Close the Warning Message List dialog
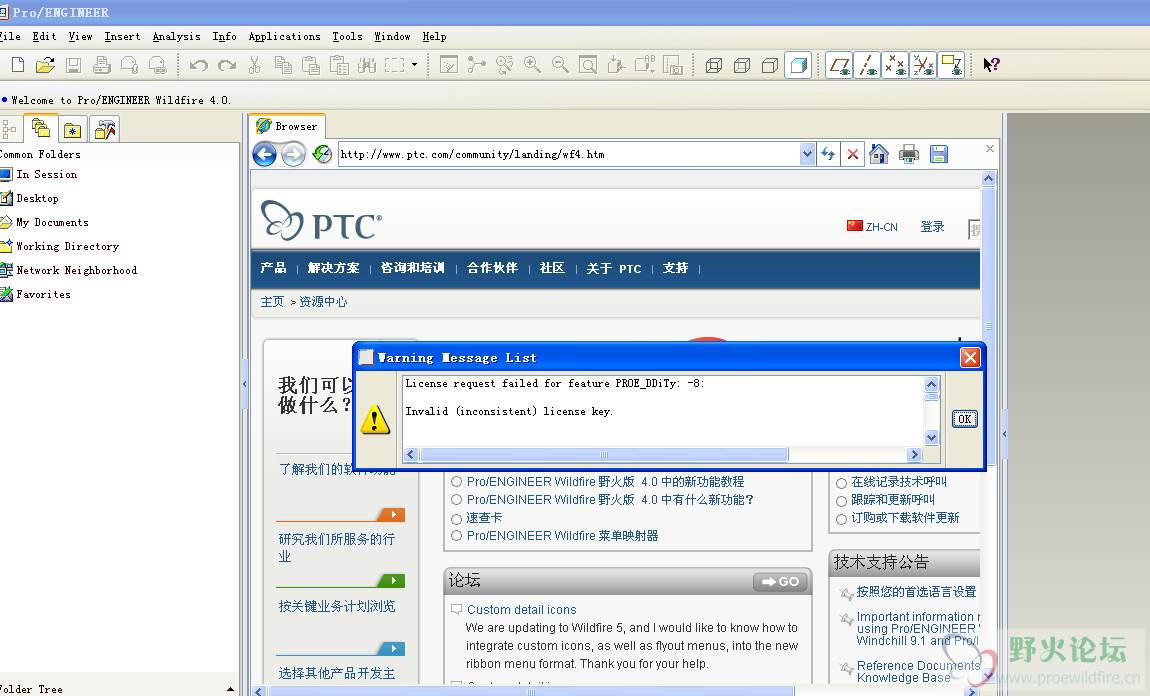The height and width of the screenshot is (696, 1150). click(970, 357)
